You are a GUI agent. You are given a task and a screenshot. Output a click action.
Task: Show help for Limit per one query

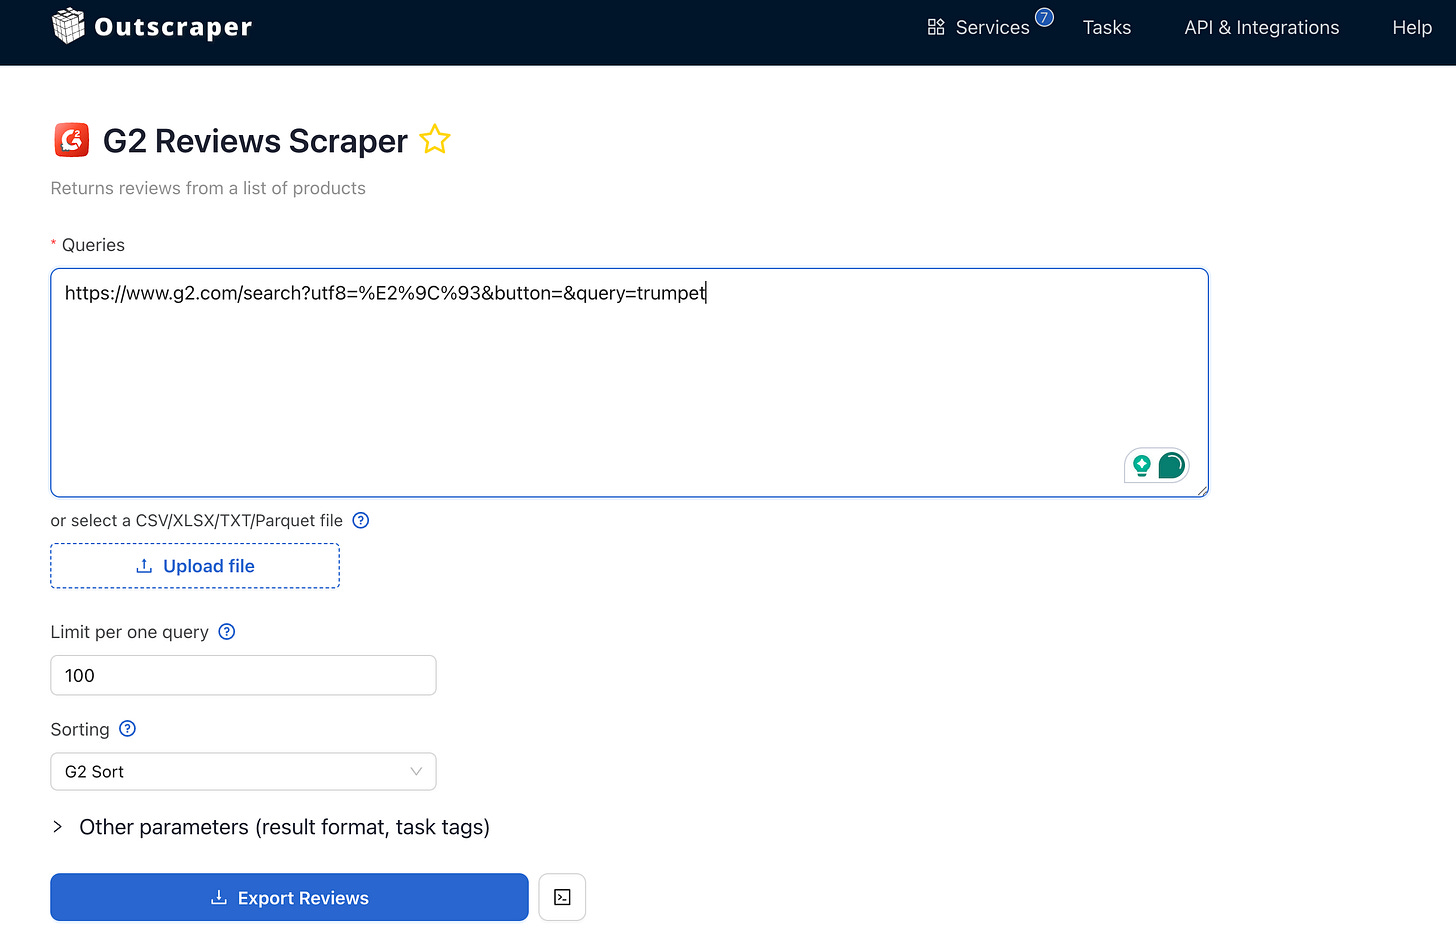227,632
